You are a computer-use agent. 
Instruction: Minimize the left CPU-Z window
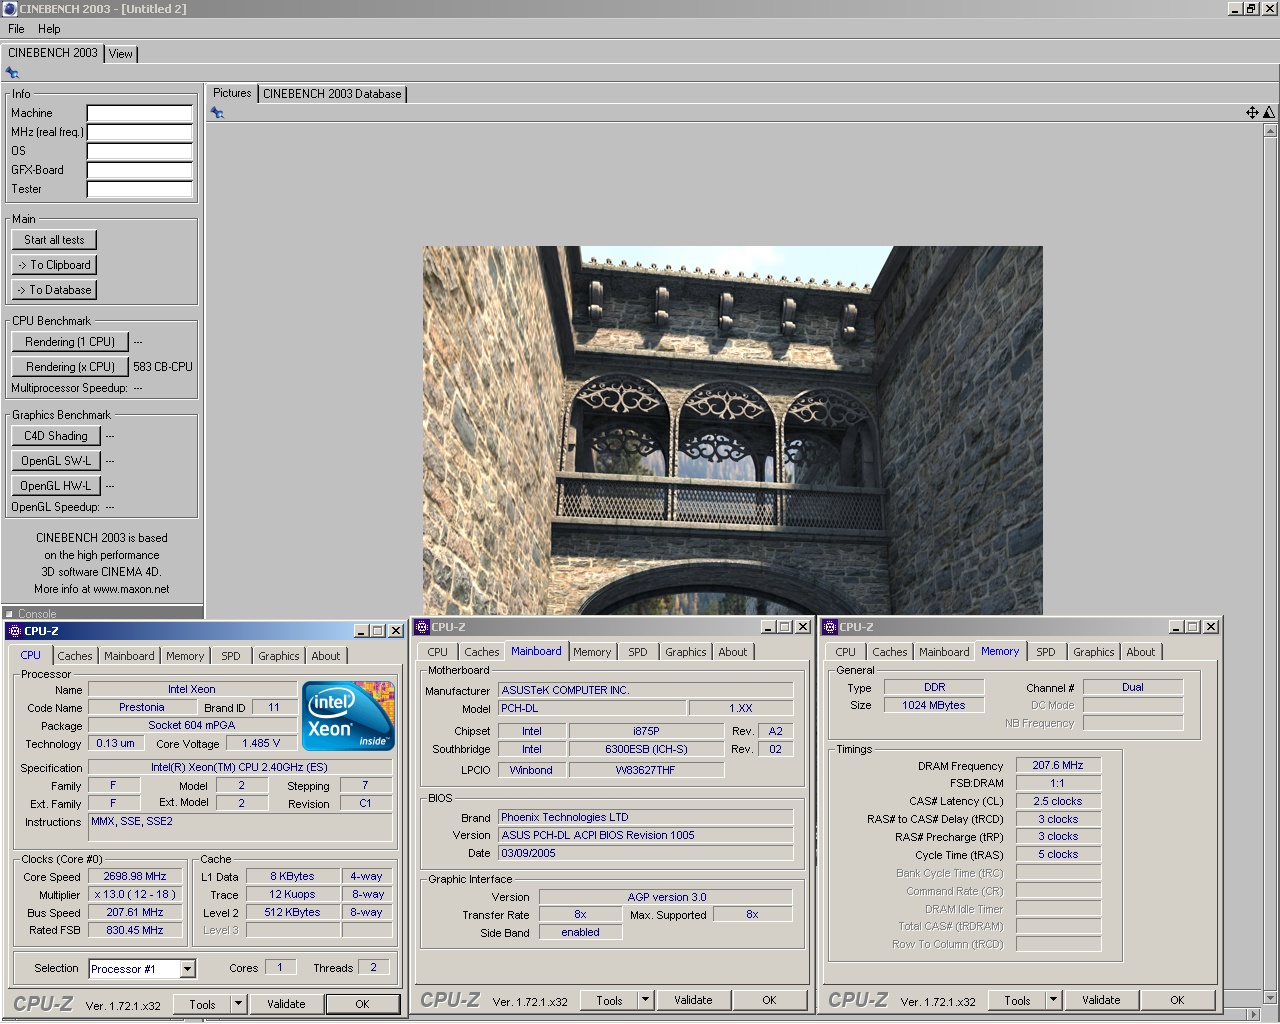(x=361, y=631)
